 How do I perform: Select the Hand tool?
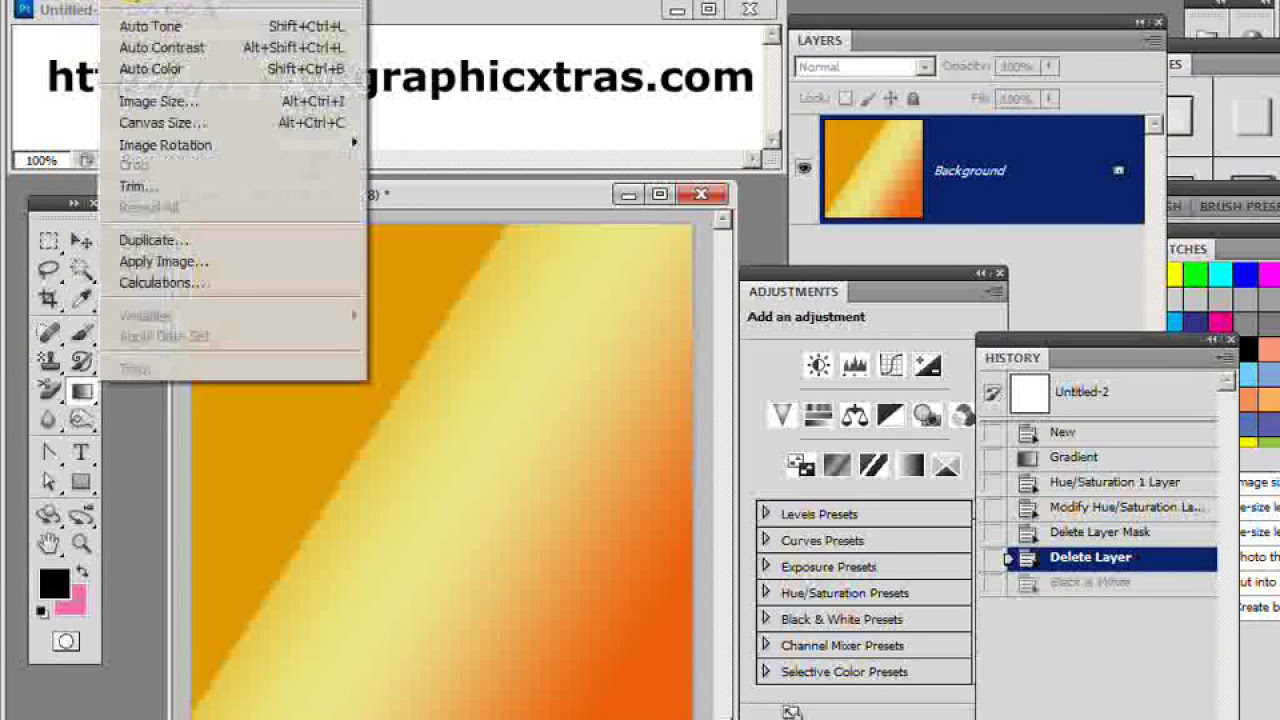[x=48, y=543]
